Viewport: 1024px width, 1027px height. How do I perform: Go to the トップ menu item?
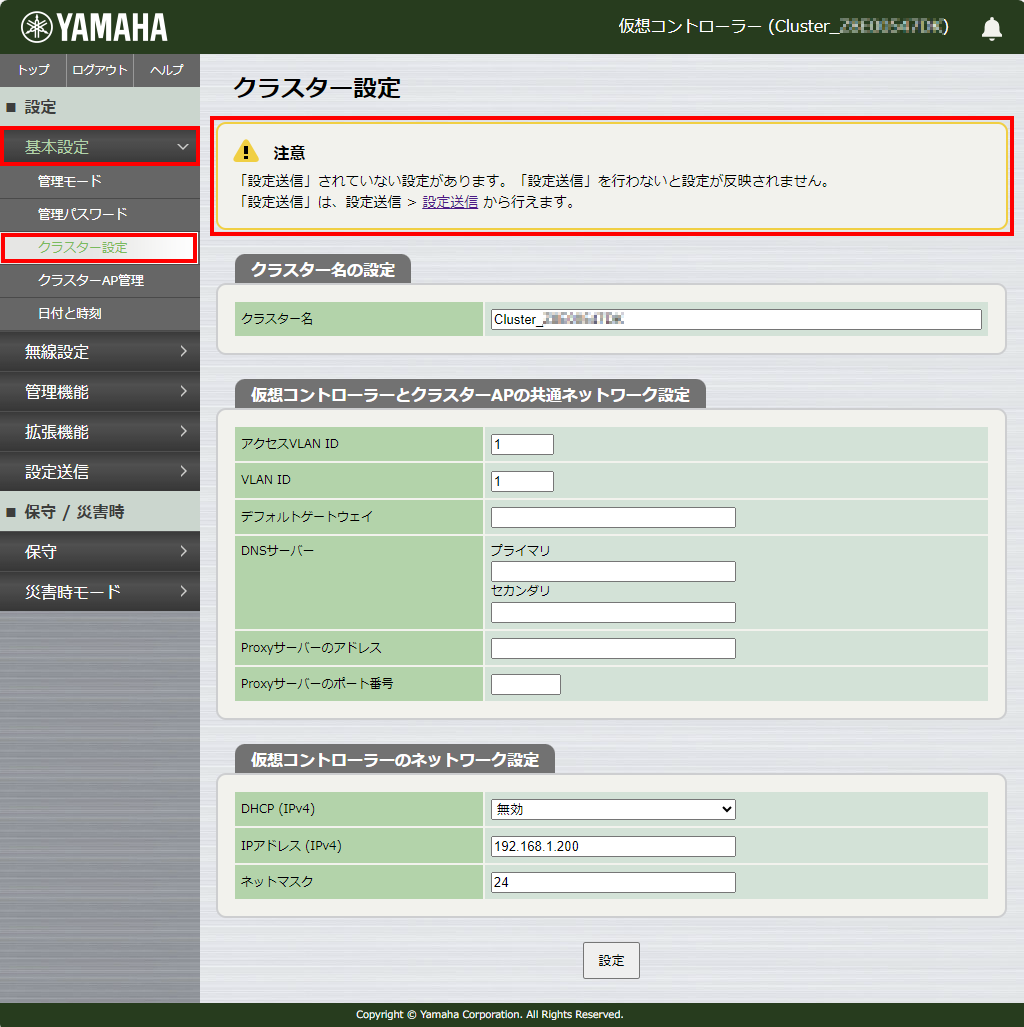pos(32,70)
